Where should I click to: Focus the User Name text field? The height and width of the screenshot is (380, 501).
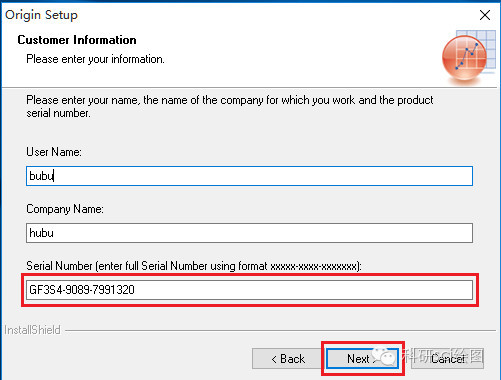click(x=249, y=176)
